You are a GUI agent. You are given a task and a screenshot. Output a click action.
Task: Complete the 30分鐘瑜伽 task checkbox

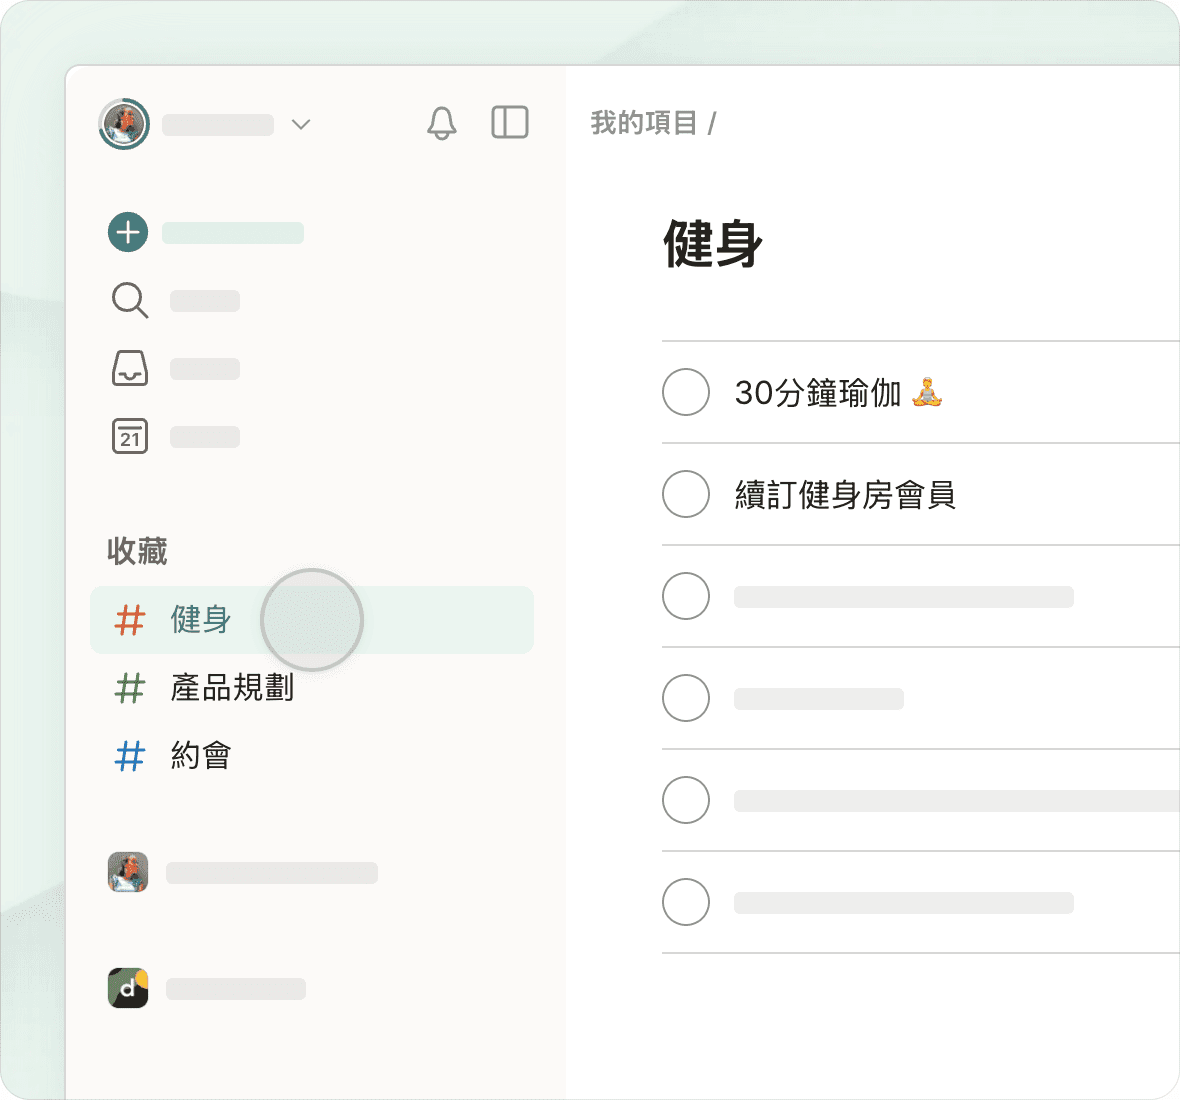point(686,392)
